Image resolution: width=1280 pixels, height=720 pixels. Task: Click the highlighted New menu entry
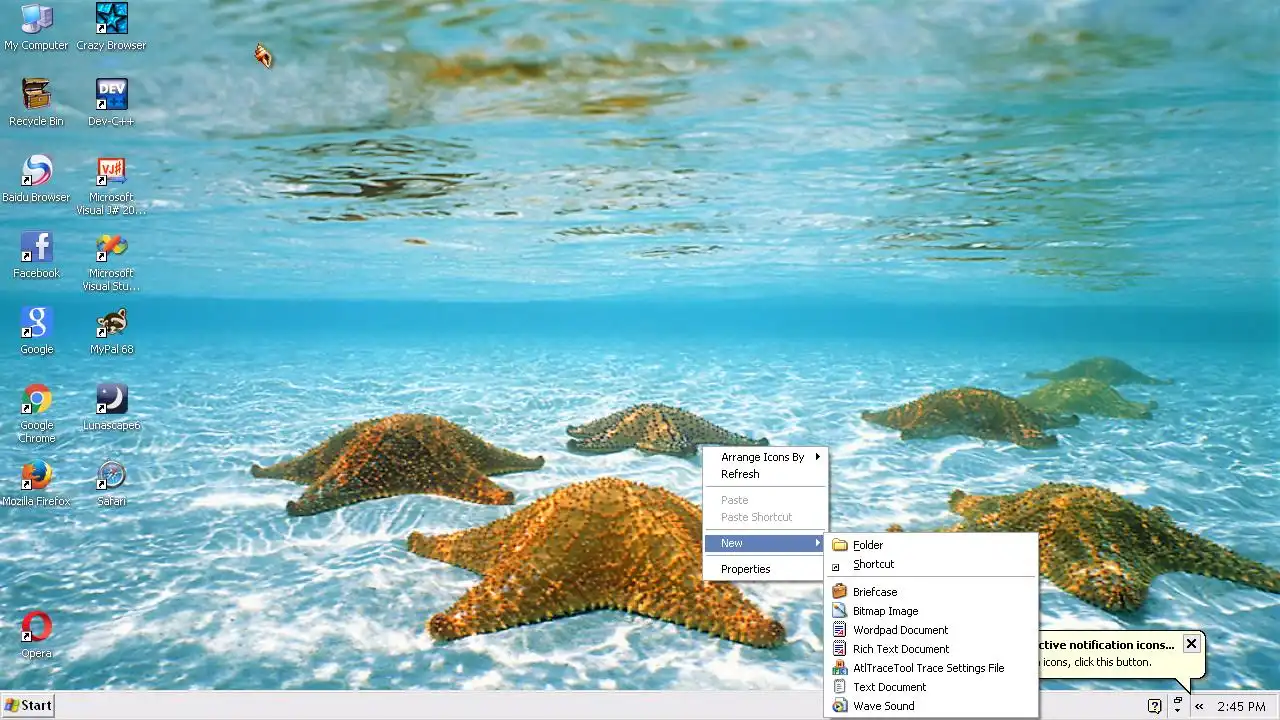pyautogui.click(x=765, y=543)
